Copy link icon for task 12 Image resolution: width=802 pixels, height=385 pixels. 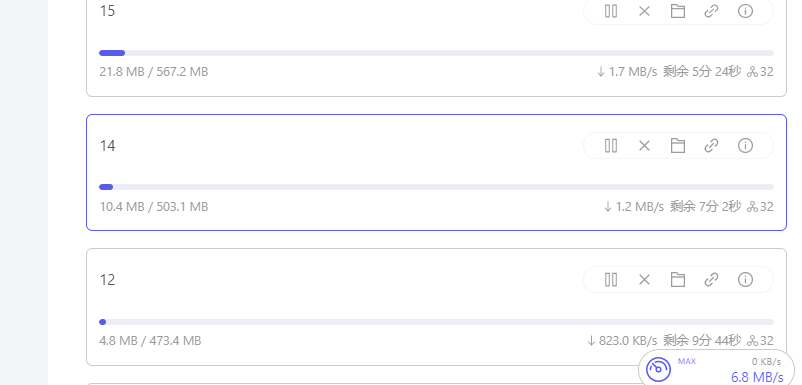[711, 280]
